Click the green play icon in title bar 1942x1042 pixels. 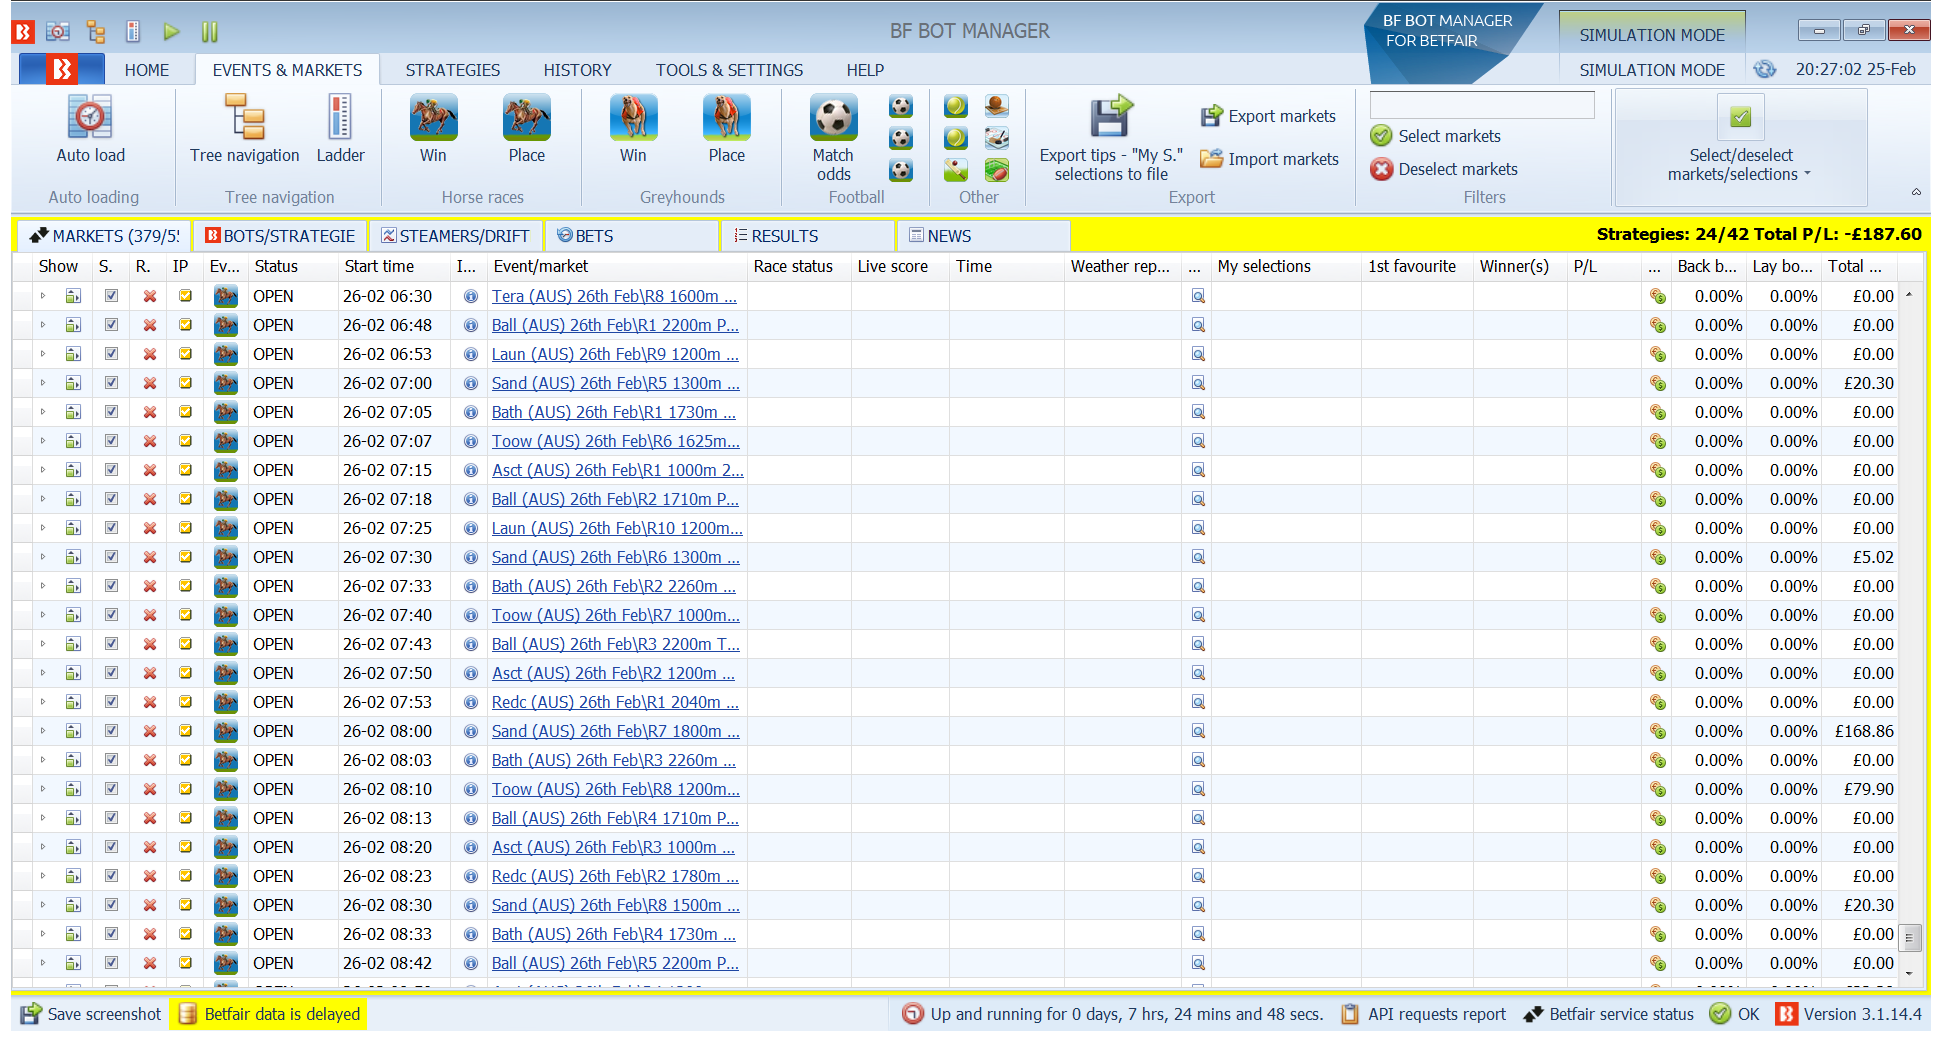(171, 32)
